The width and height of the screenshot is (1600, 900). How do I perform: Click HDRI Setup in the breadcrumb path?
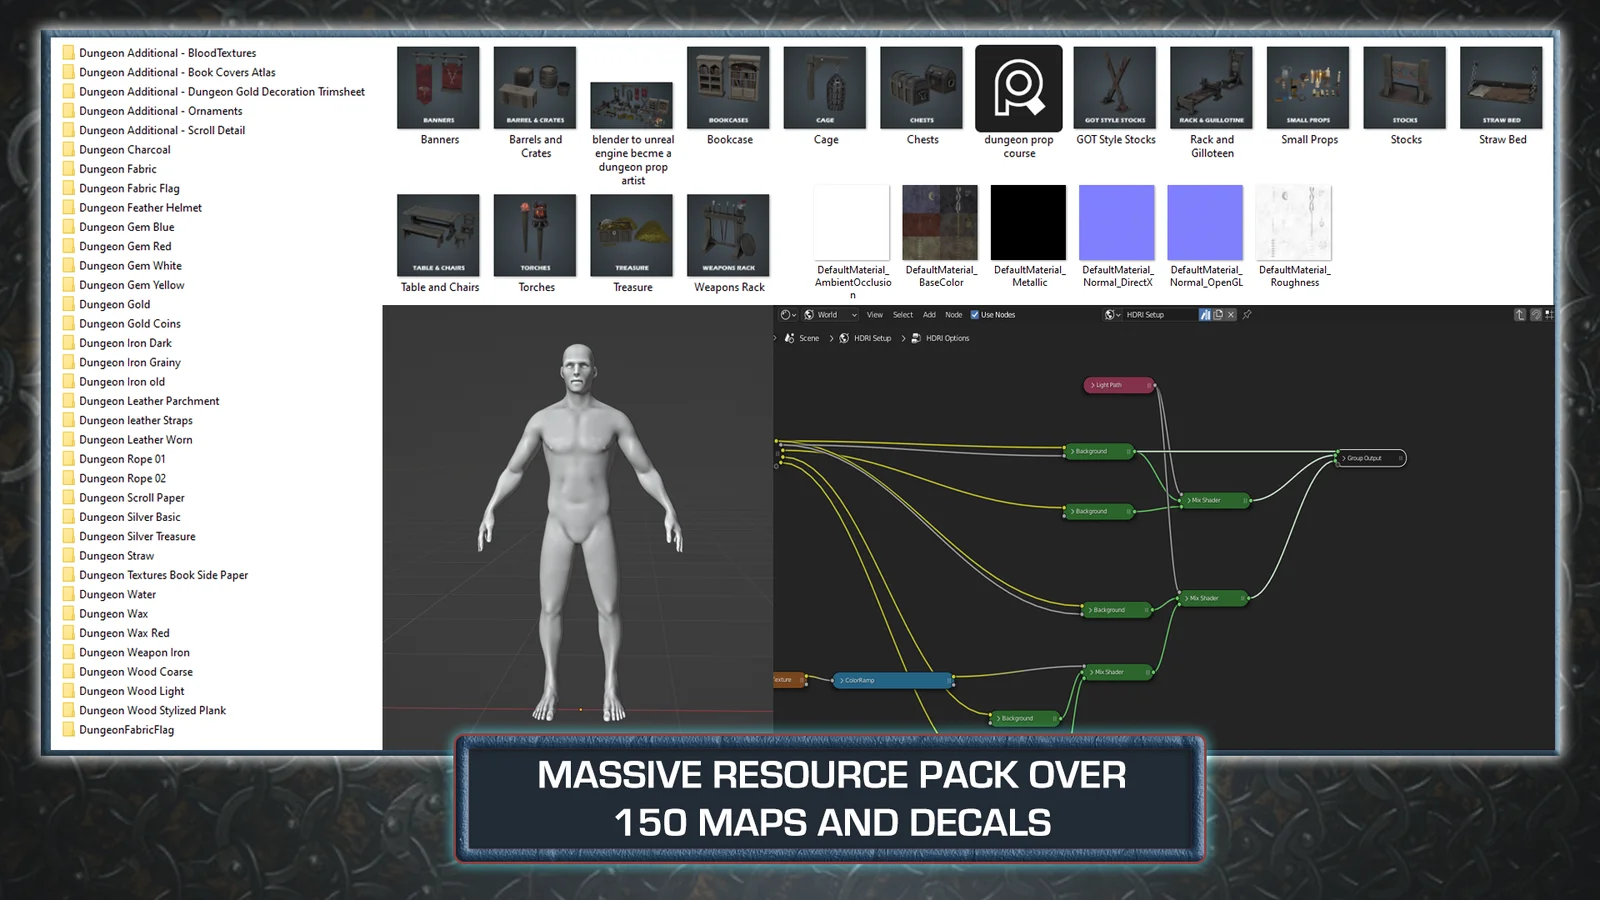(872, 338)
